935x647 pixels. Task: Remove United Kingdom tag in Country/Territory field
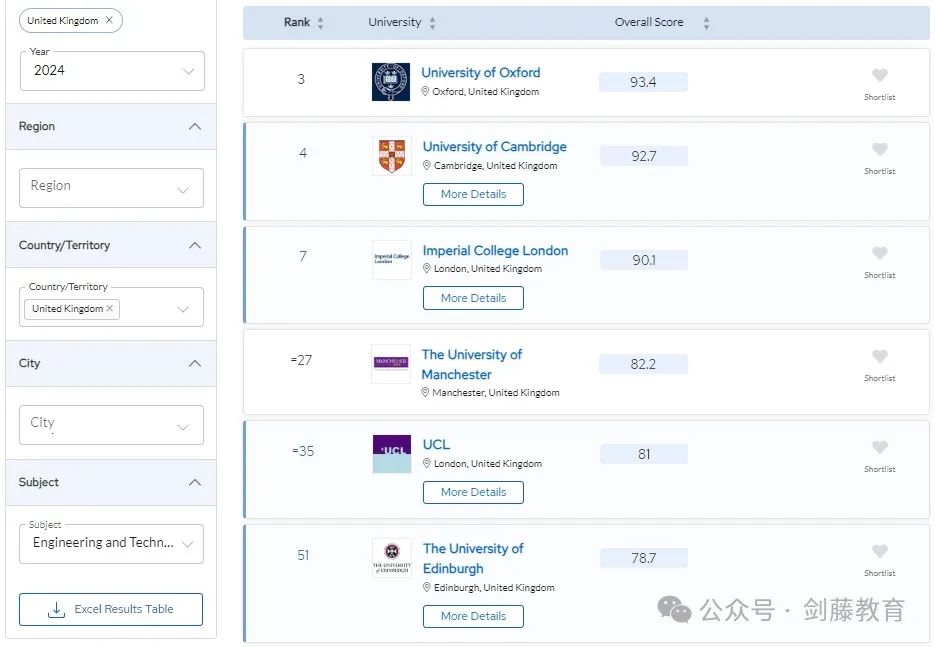pyautogui.click(x=110, y=308)
